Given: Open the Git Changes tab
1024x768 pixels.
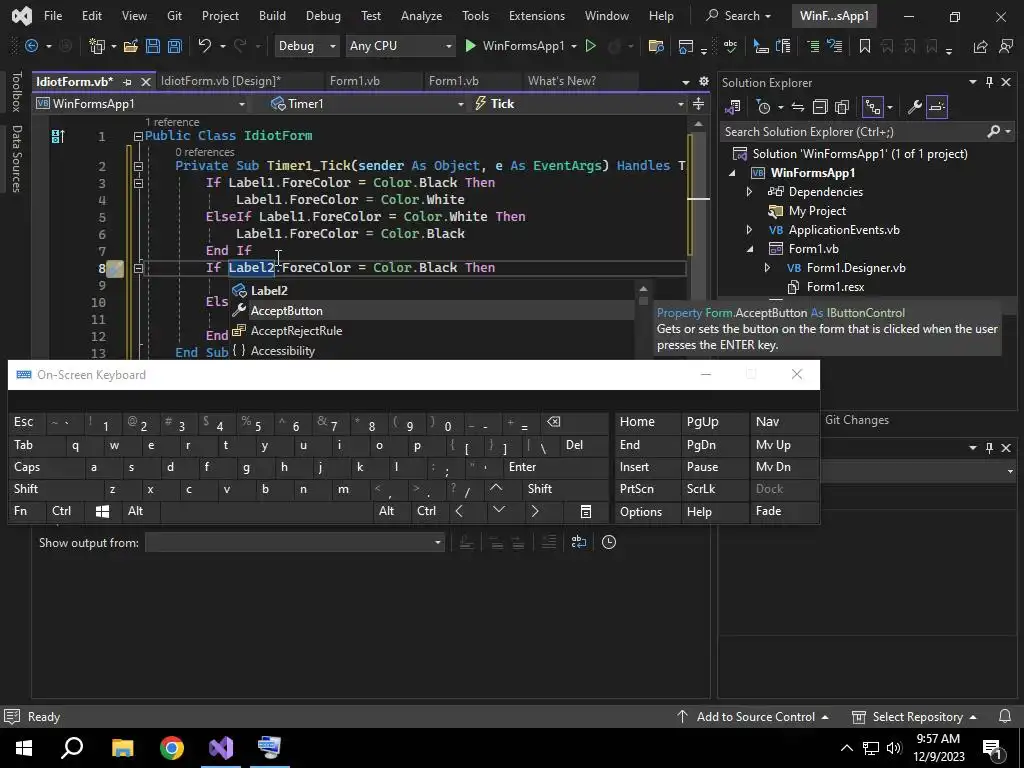Looking at the screenshot, I should click(857, 420).
